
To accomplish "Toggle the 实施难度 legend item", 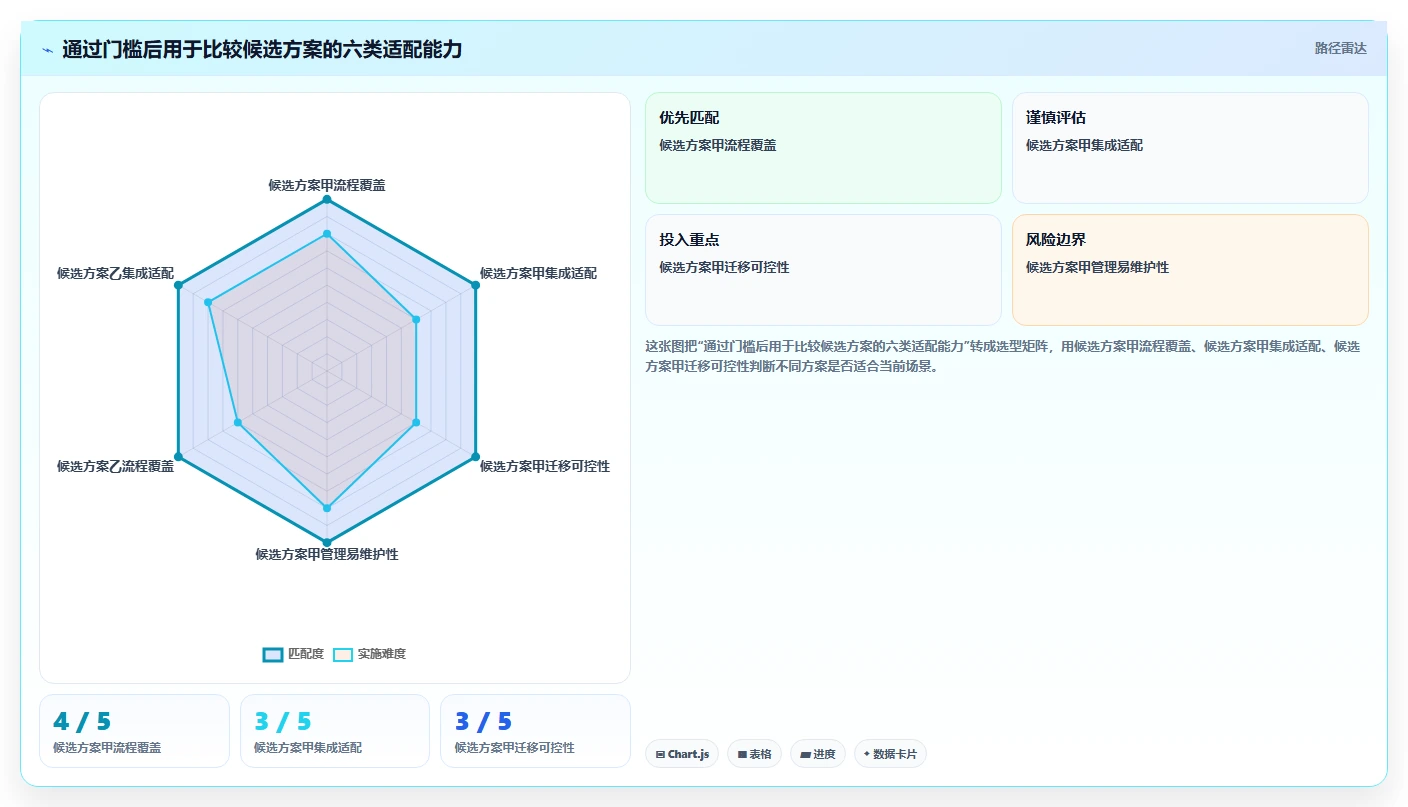I will tap(369, 654).
